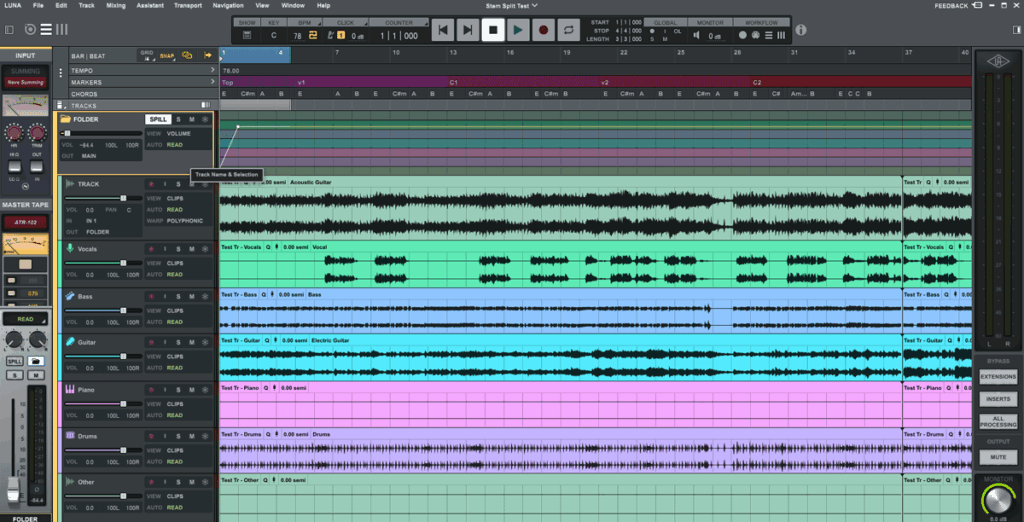1024x522 pixels.
Task: Click the INSERTS bypass button
Action: pyautogui.click(x=998, y=399)
